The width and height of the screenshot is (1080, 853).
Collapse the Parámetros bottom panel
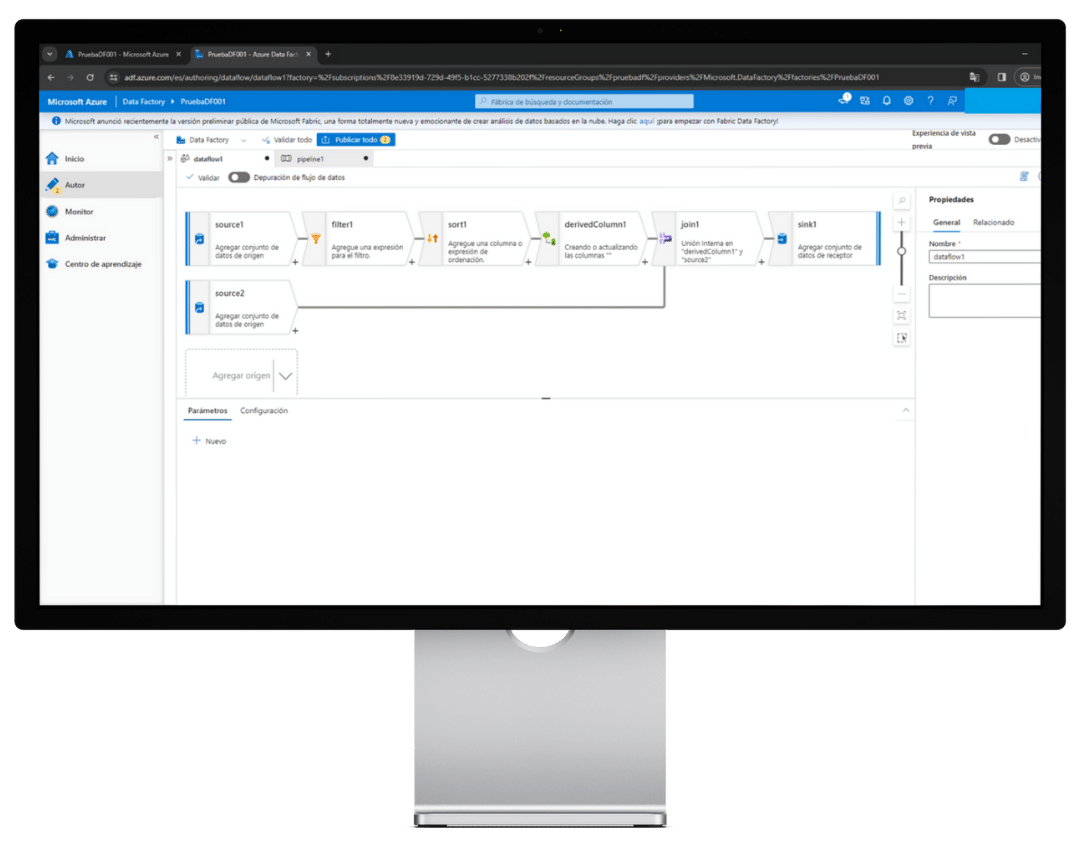906,410
